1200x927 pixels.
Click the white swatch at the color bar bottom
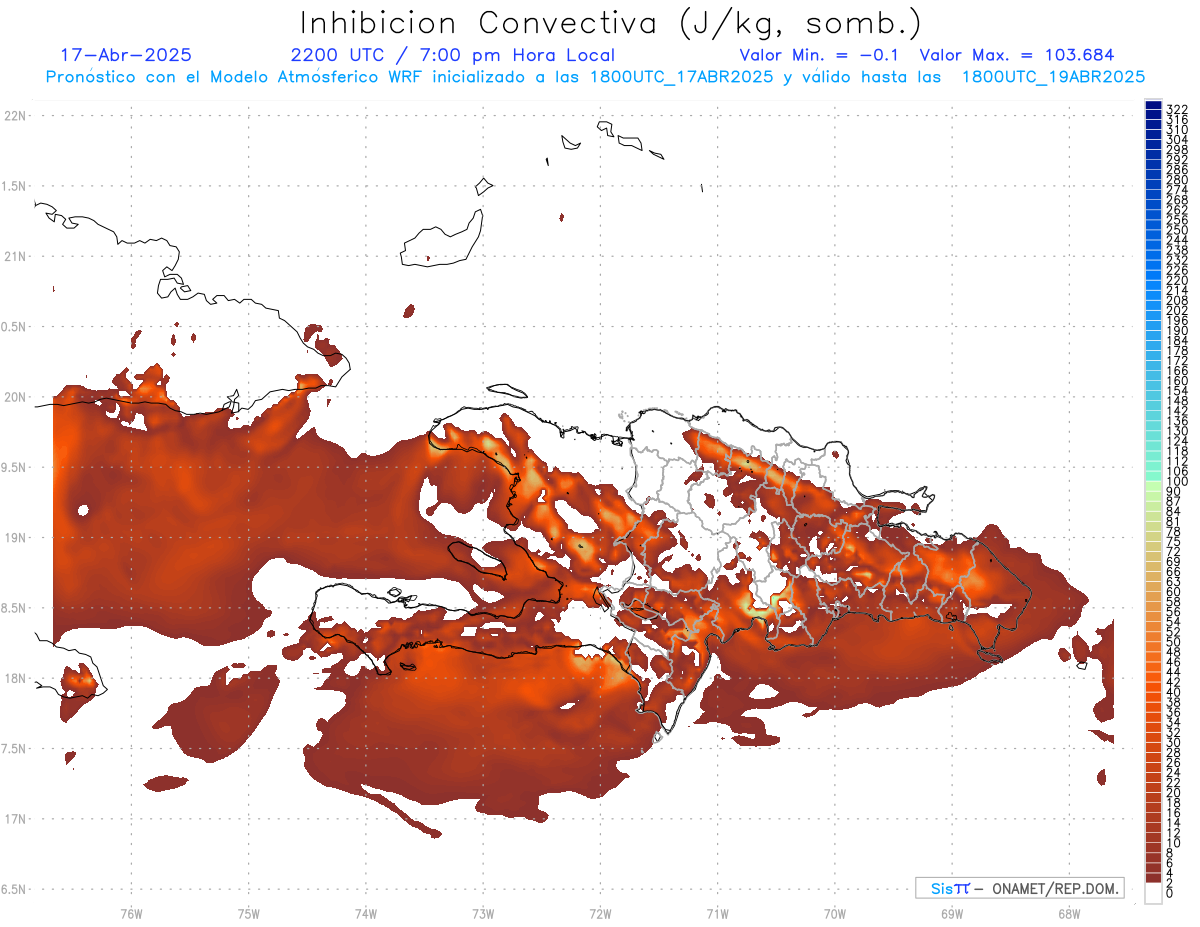point(1153,894)
